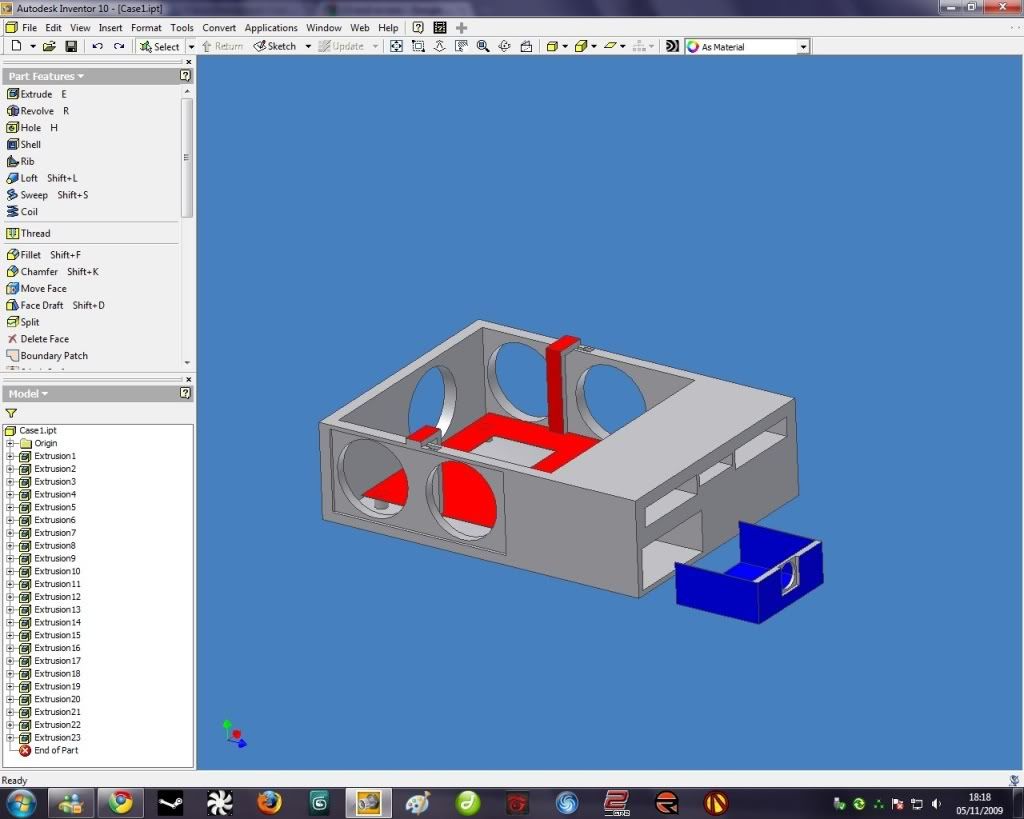Expand the Extrusion12 tree node
The image size is (1024, 819).
coord(10,597)
